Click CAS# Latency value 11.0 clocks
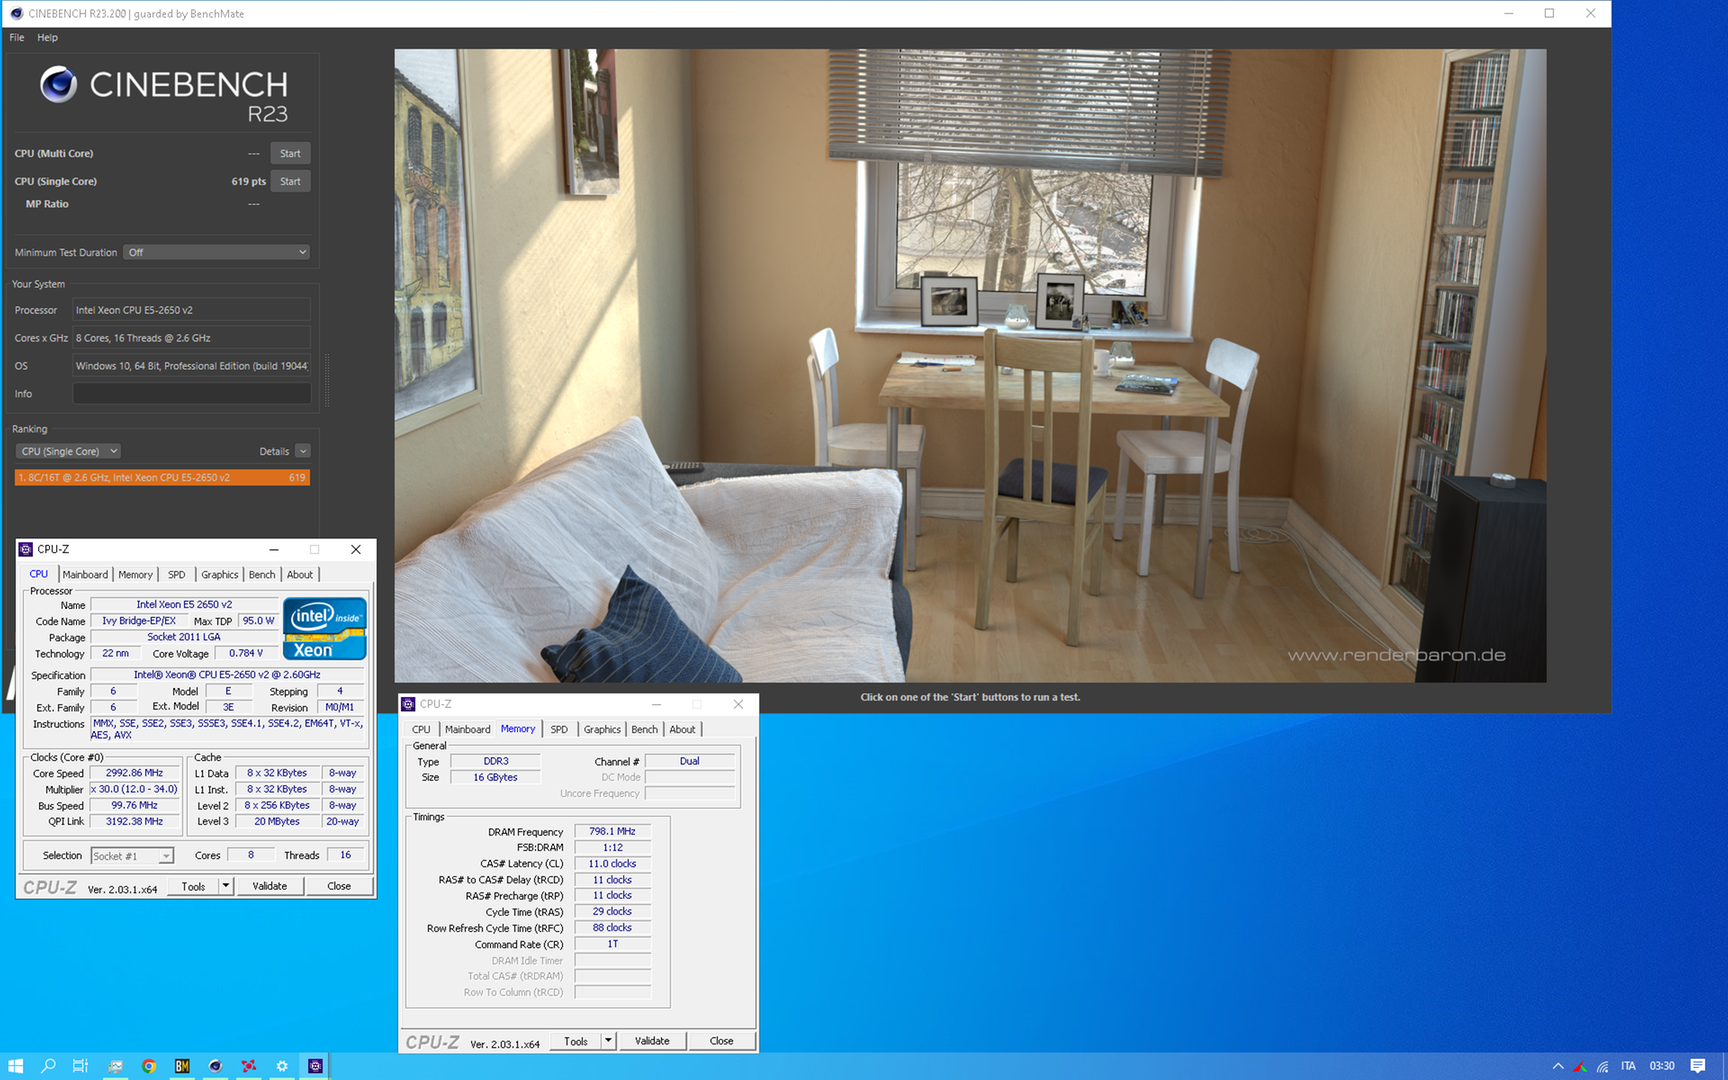 (x=612, y=863)
